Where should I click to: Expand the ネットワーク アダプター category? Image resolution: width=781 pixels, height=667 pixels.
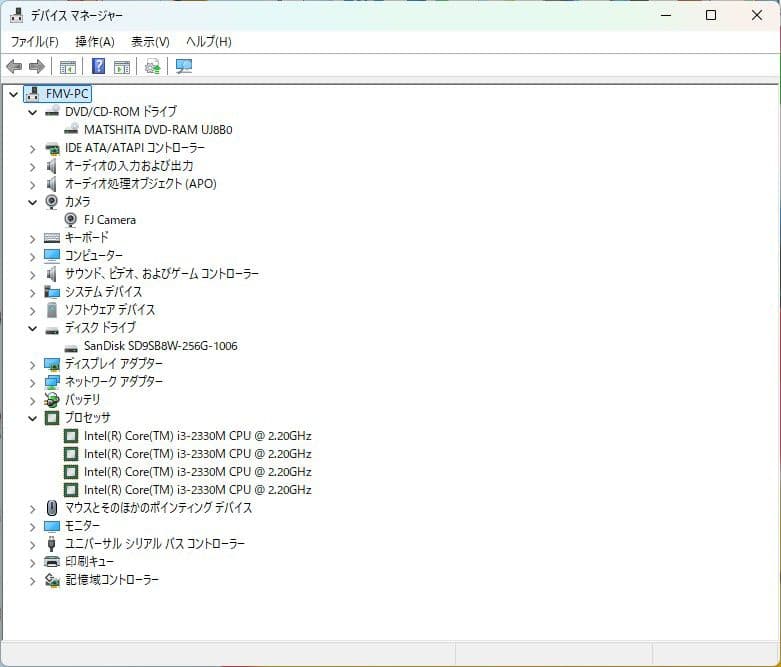coord(32,383)
